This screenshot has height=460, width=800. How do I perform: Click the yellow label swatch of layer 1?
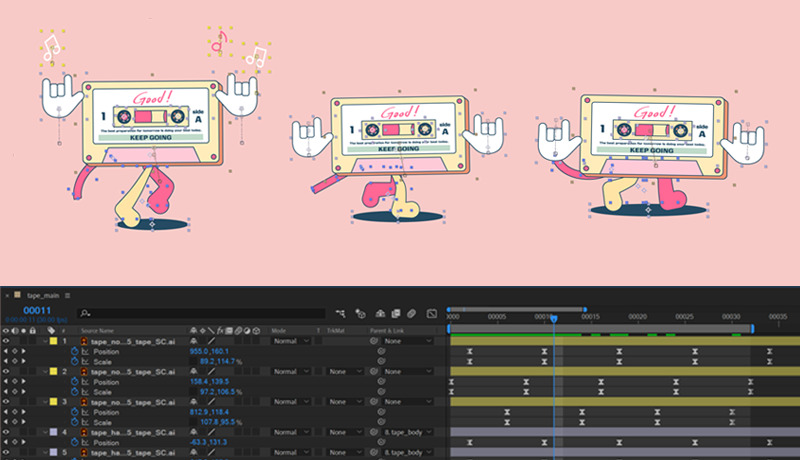click(x=53, y=341)
